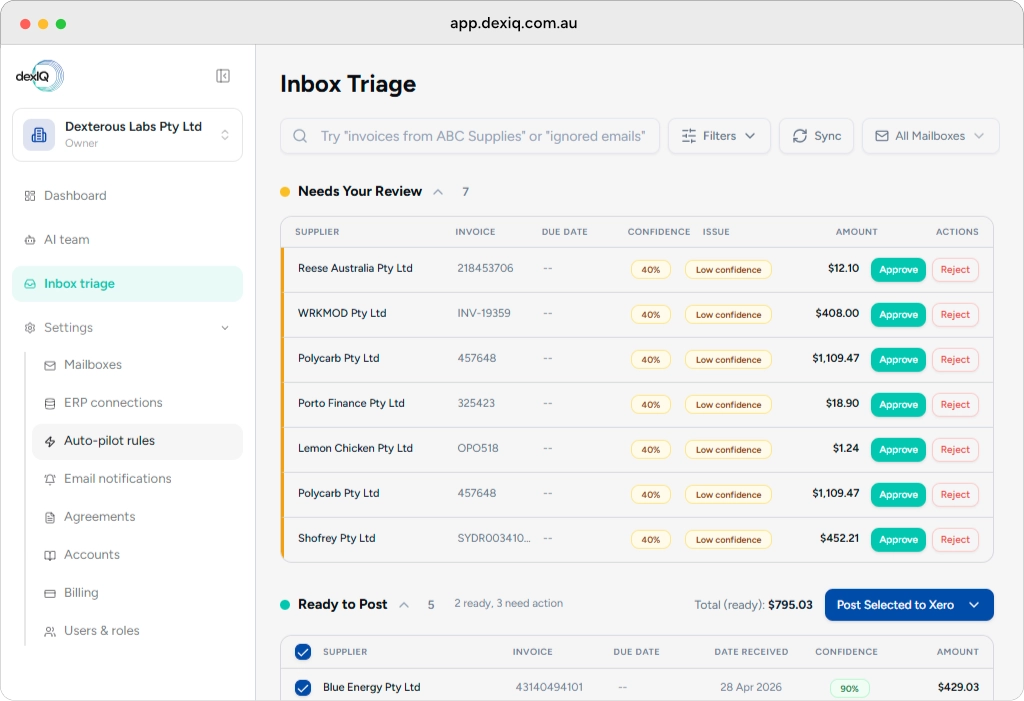
Task: Toggle the select-all checkbox in Ready to Post
Action: [303, 651]
